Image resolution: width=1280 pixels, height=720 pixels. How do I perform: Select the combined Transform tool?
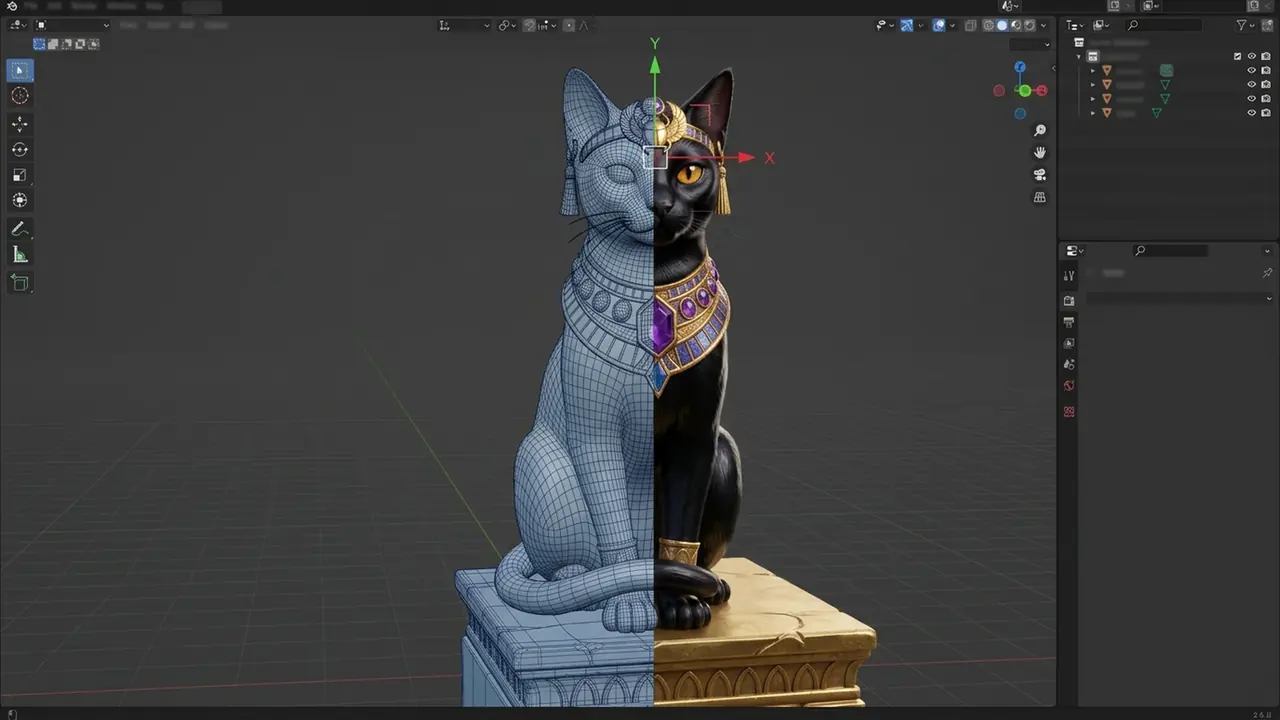click(20, 200)
